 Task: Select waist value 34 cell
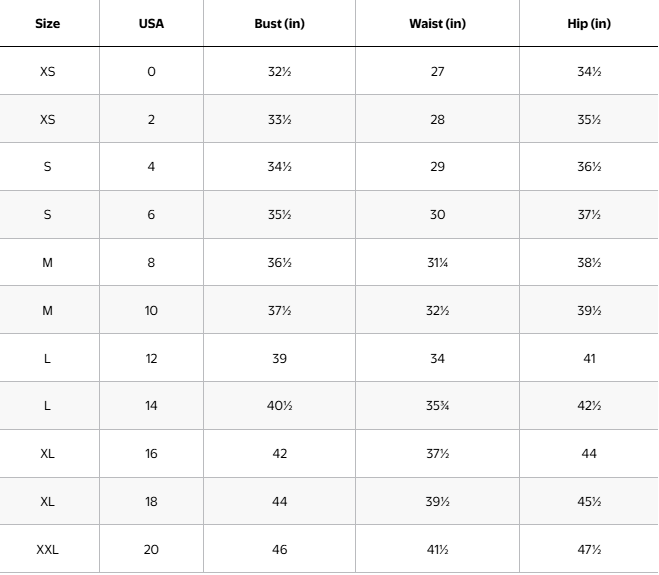pyautogui.click(x=437, y=358)
